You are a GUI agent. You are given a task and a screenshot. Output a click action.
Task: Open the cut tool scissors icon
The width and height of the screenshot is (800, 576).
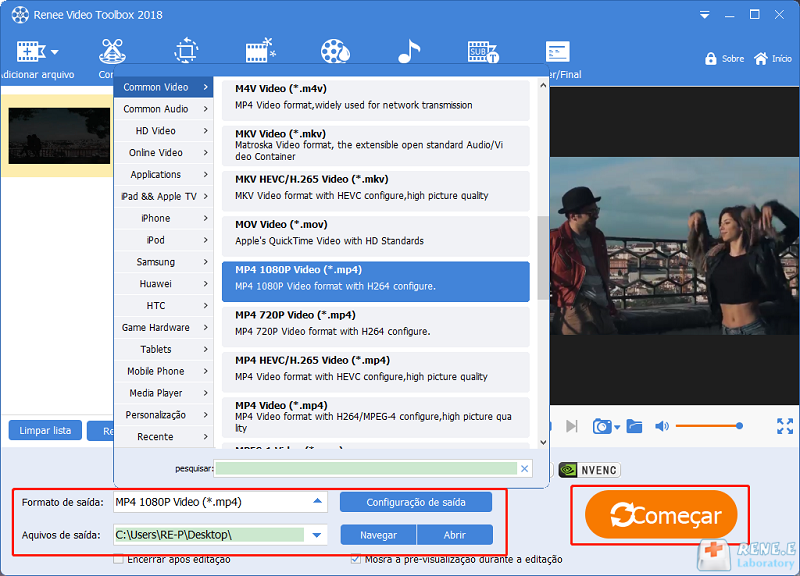[112, 51]
